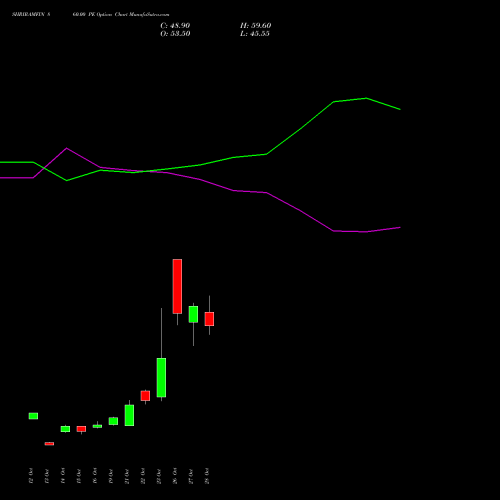Click the green candle for 27 Oct
Viewport: 500px width, 500px height.
[193, 314]
